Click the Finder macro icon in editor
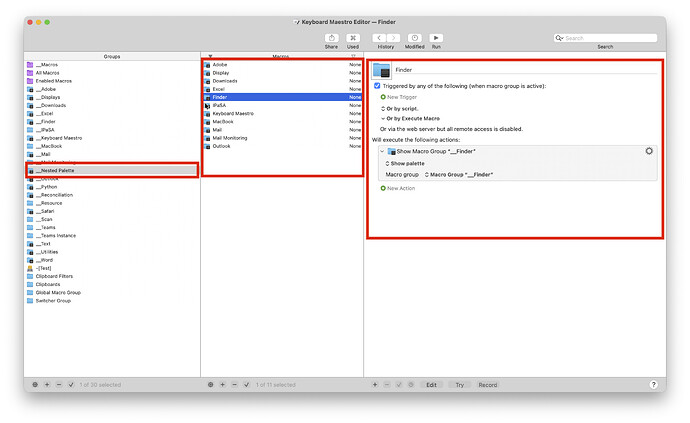The height and width of the screenshot is (423, 690). point(381,70)
